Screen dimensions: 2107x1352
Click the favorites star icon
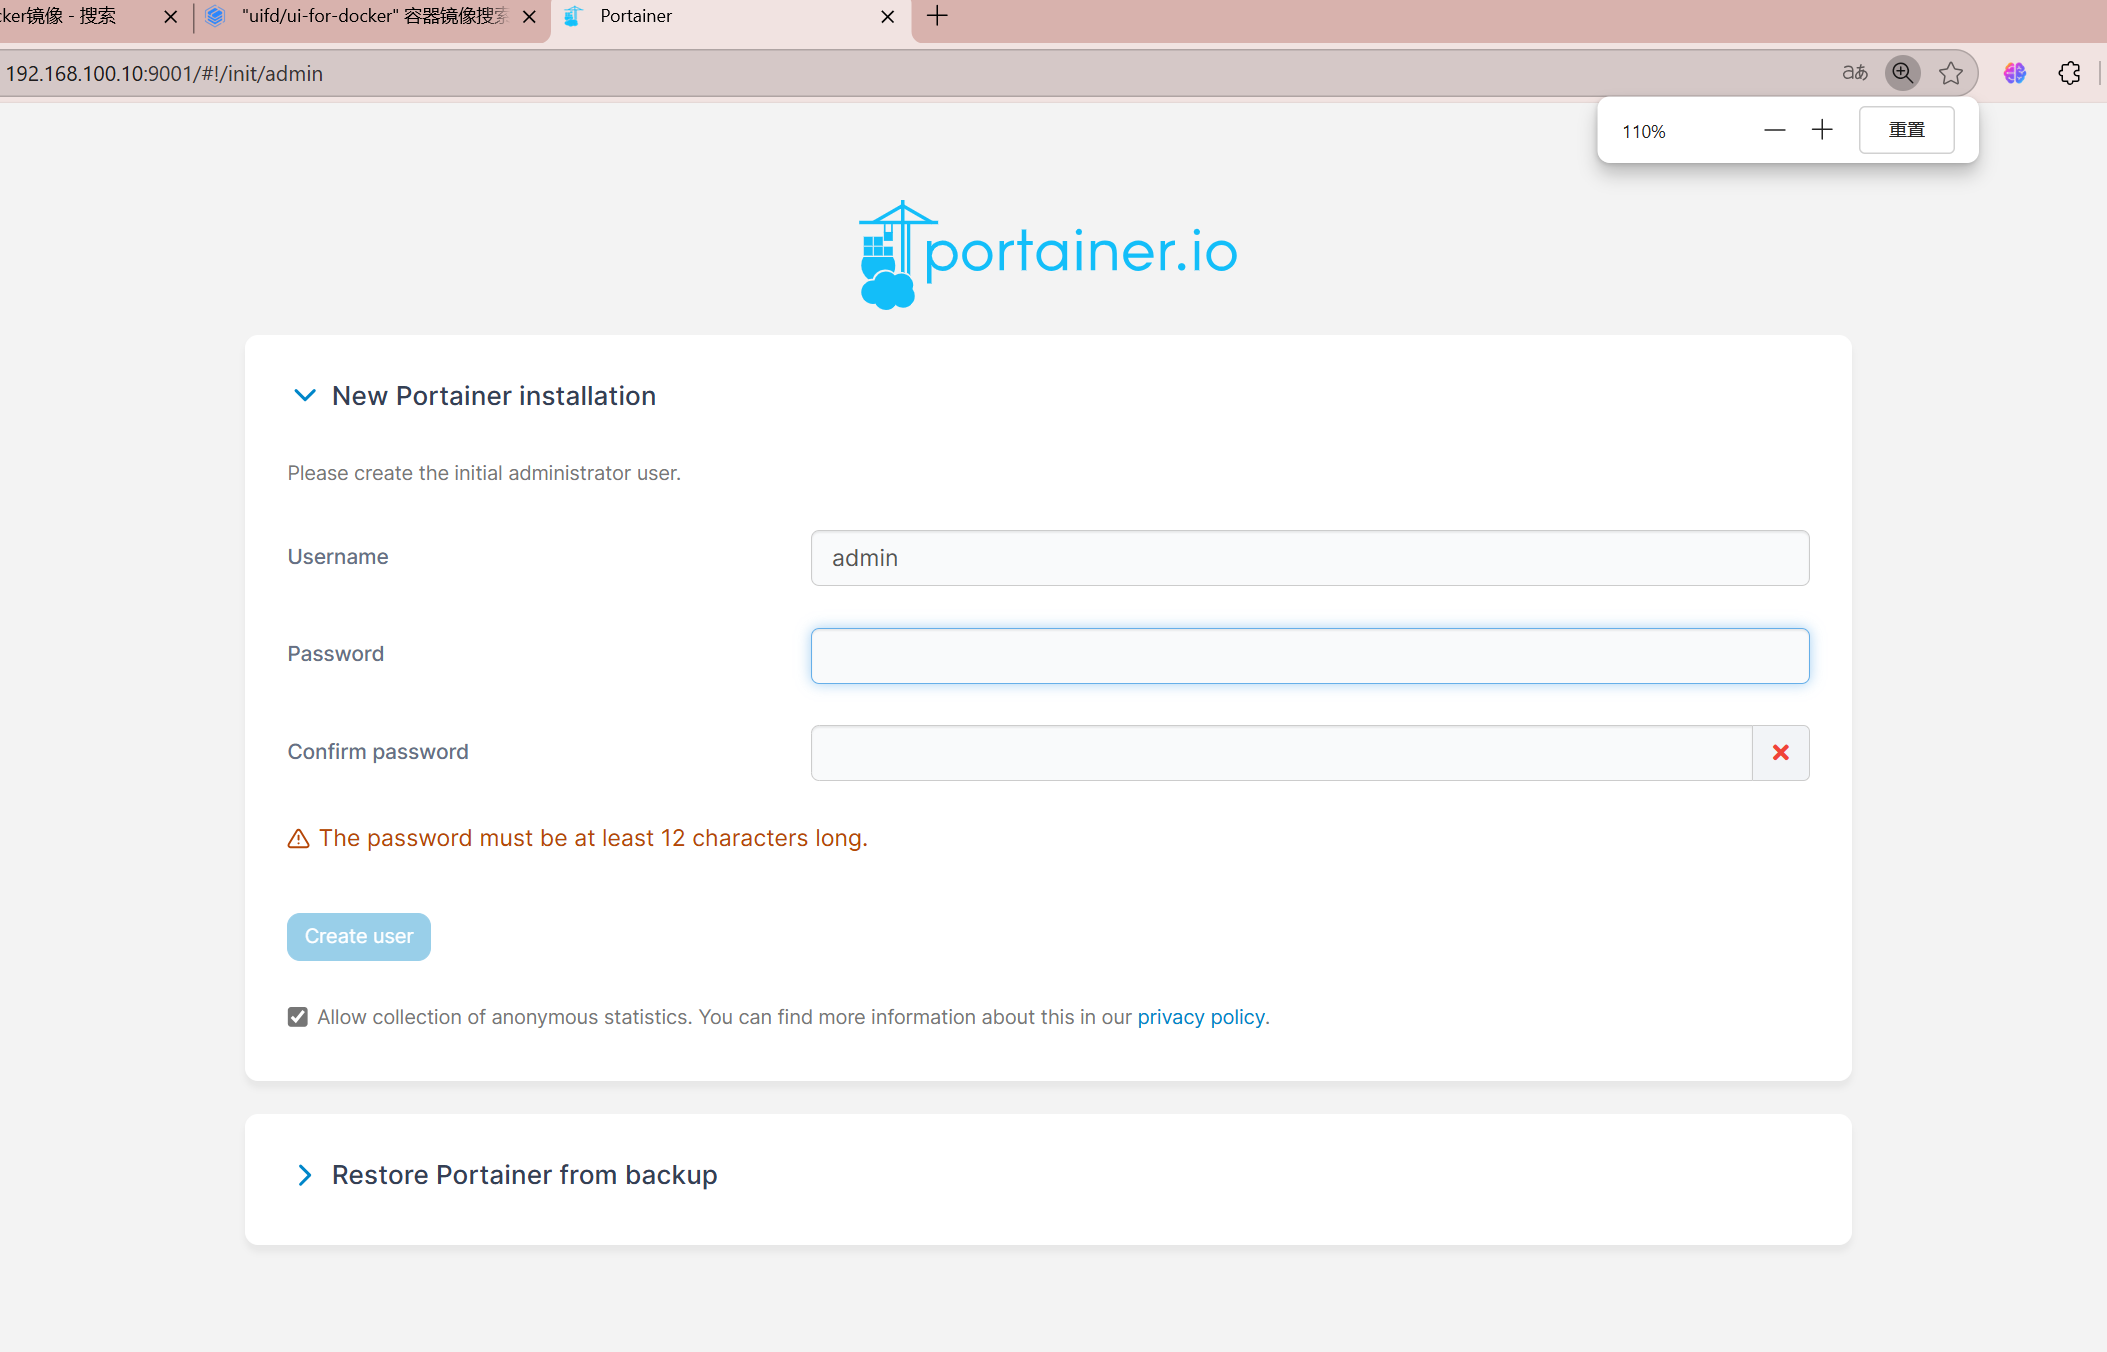tap(1950, 73)
